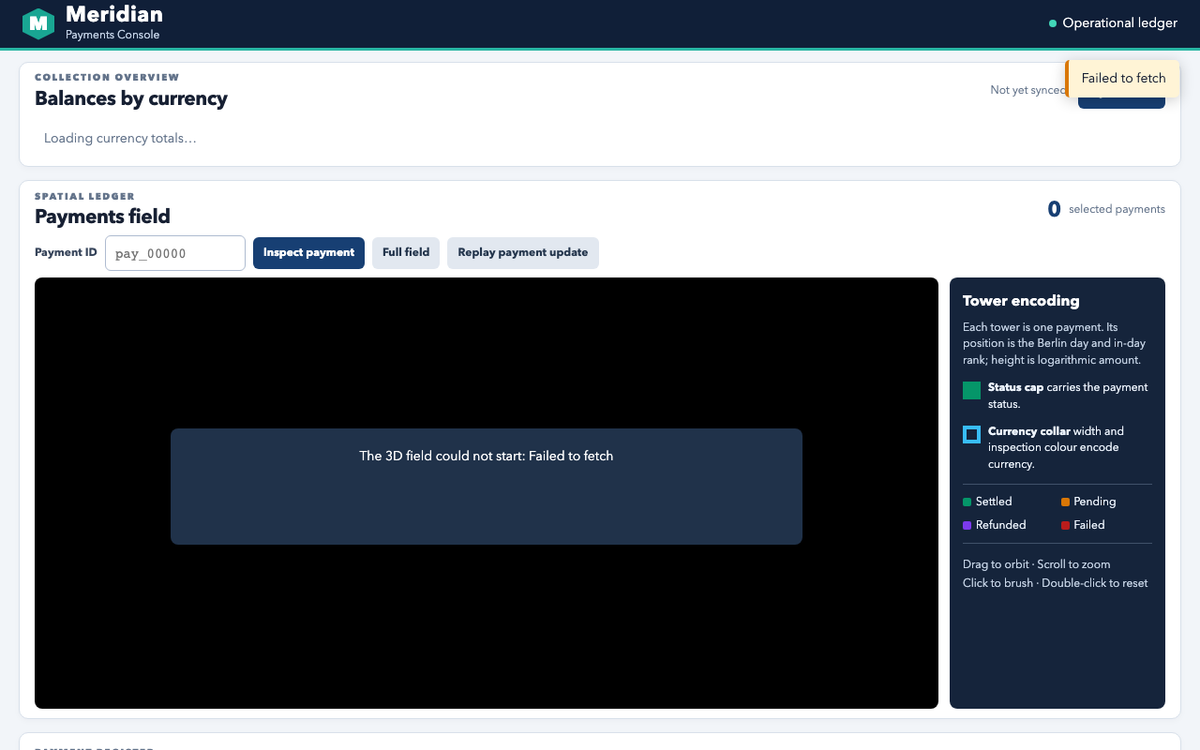Focus the Payment ID input field
The image size is (1200, 750).
point(175,253)
